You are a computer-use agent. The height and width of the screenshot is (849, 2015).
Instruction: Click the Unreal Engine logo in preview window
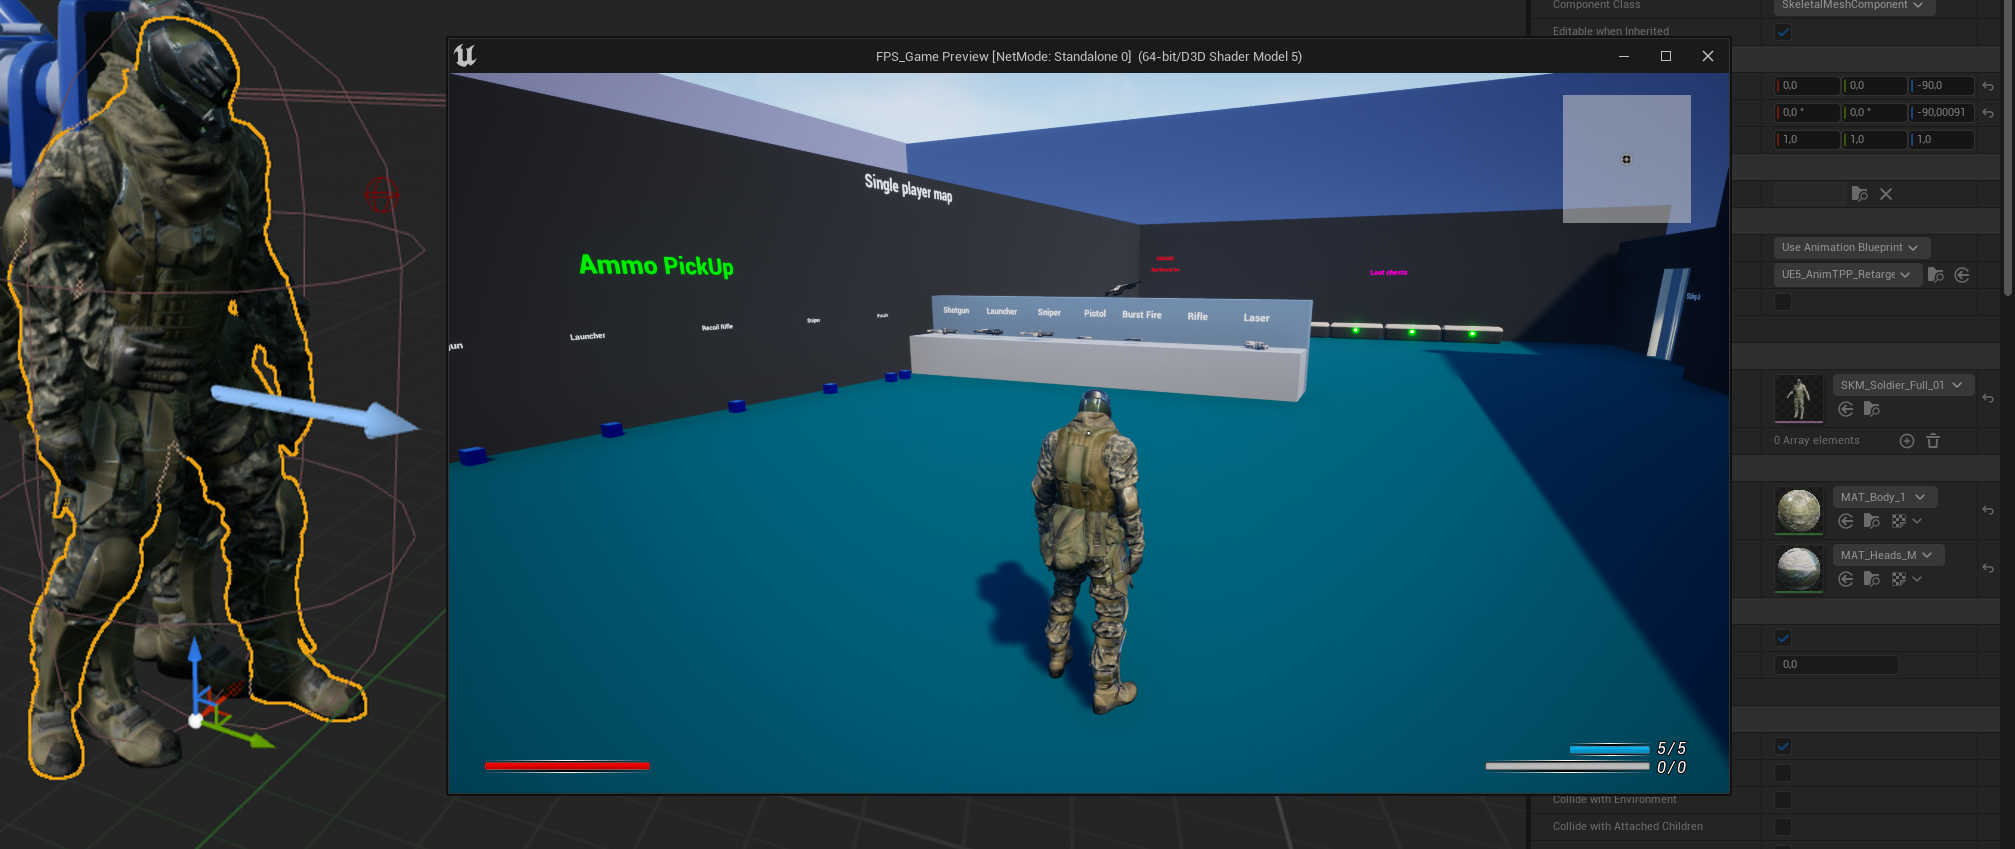tap(465, 56)
